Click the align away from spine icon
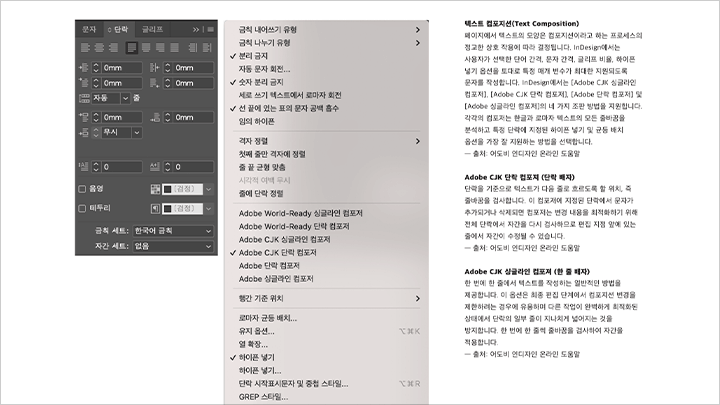 click(x=207, y=47)
